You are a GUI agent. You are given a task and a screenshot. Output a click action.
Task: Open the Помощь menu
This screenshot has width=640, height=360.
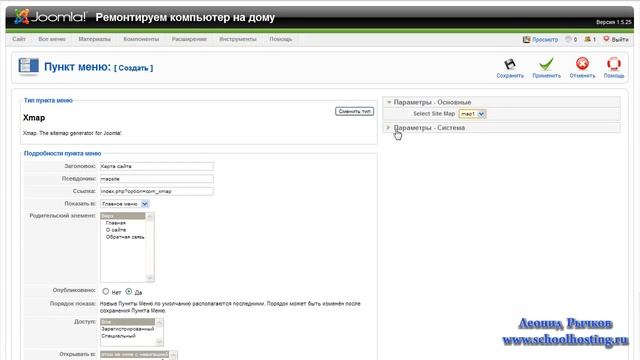click(280, 39)
